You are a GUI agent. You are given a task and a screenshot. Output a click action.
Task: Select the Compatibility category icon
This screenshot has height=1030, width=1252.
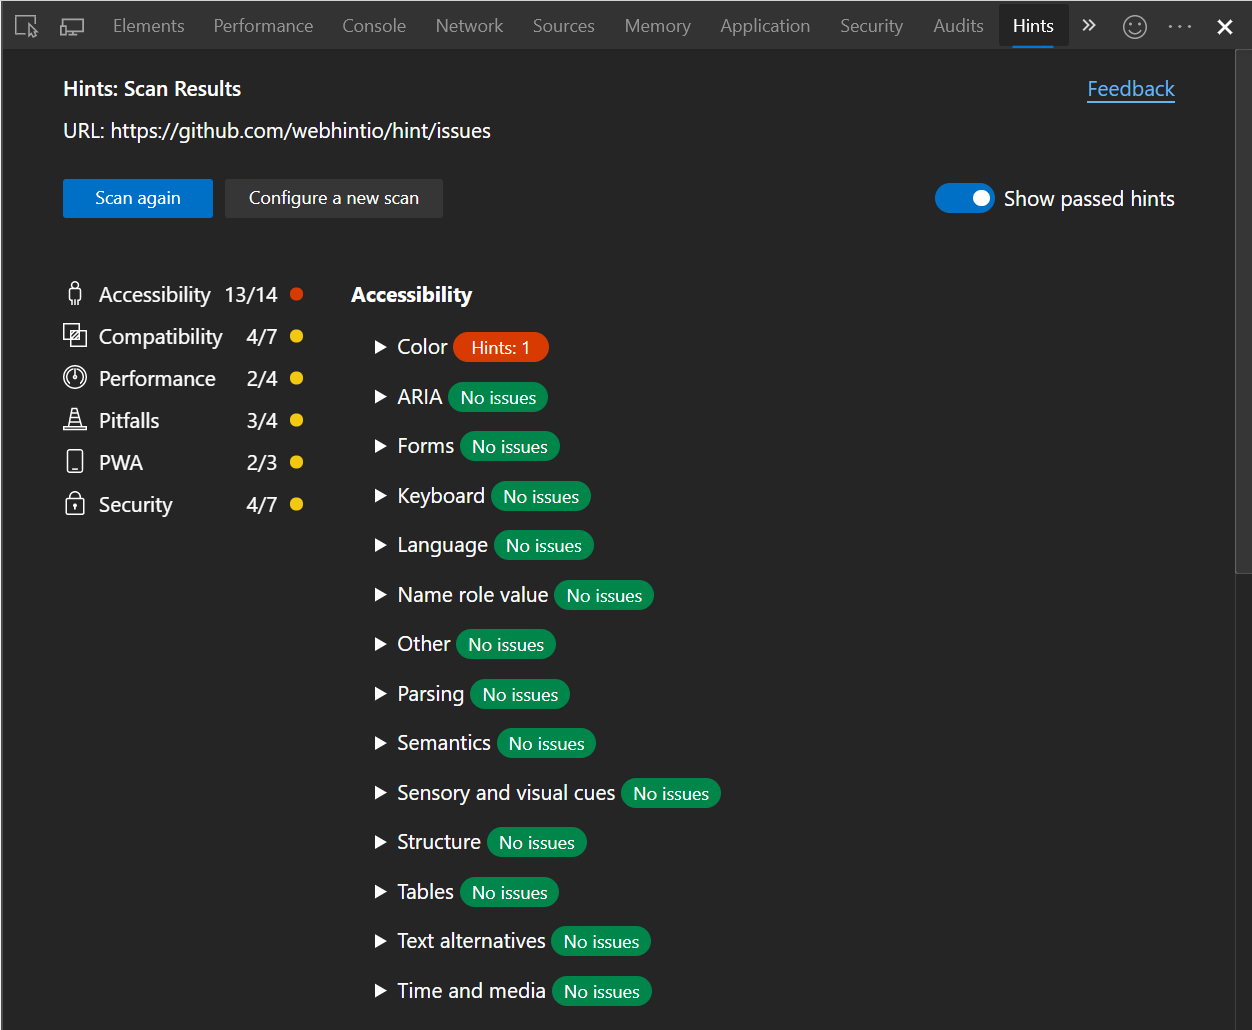coord(75,336)
